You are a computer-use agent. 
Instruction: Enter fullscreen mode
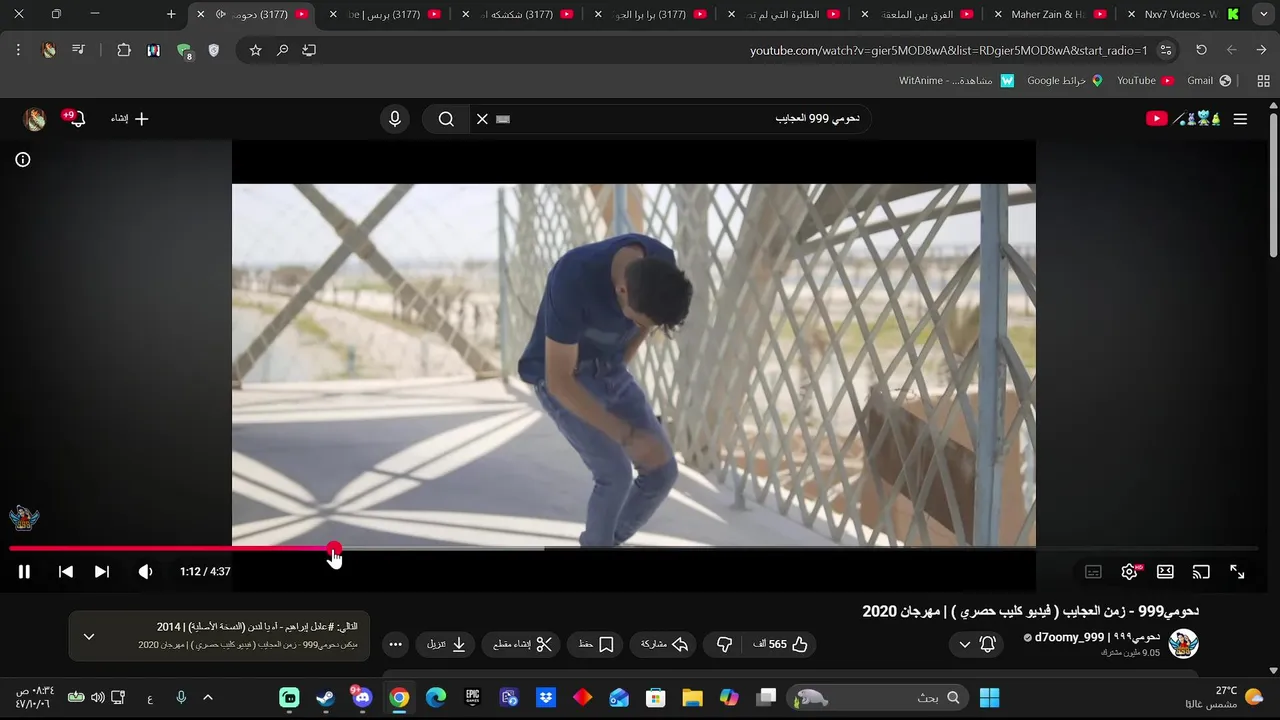click(1237, 572)
